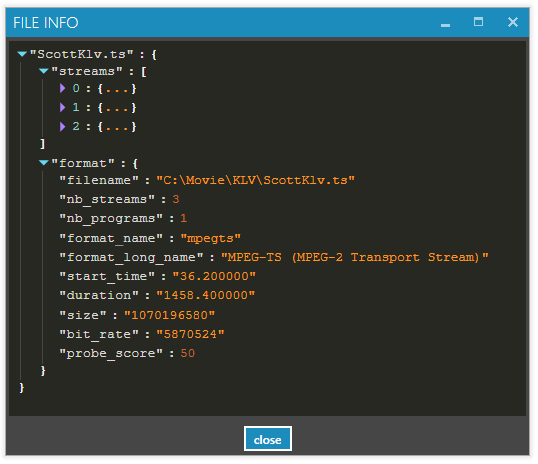Select the "1458.400000" duration value
This screenshot has height=464, width=538.
(x=206, y=295)
